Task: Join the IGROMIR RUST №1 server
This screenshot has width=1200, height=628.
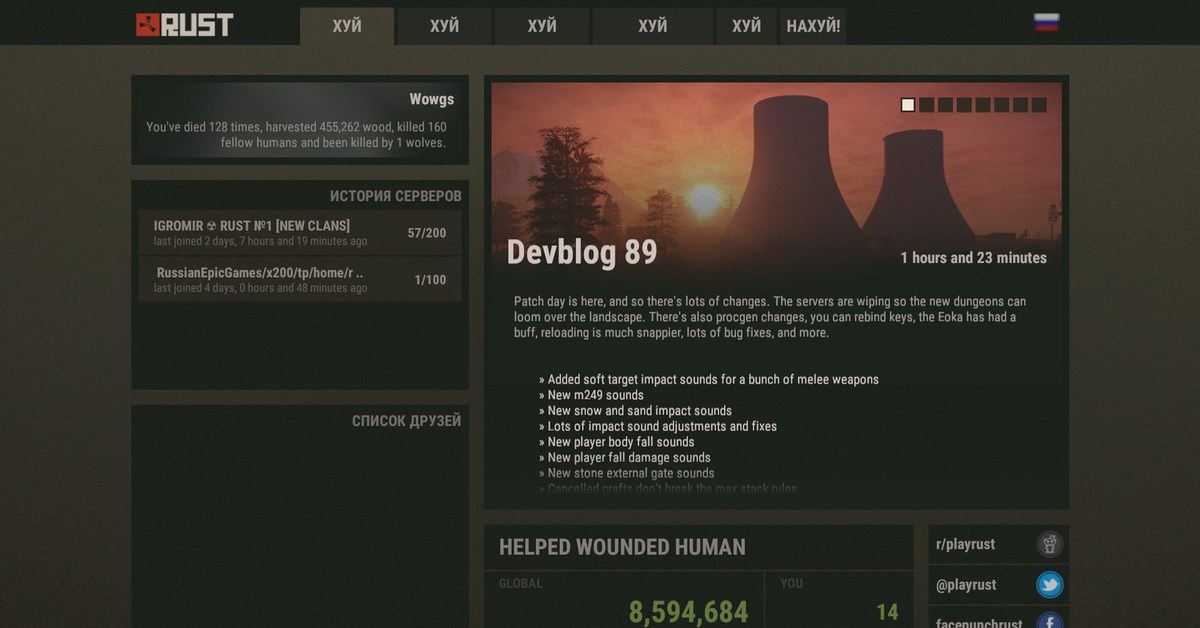Action: pos(300,233)
